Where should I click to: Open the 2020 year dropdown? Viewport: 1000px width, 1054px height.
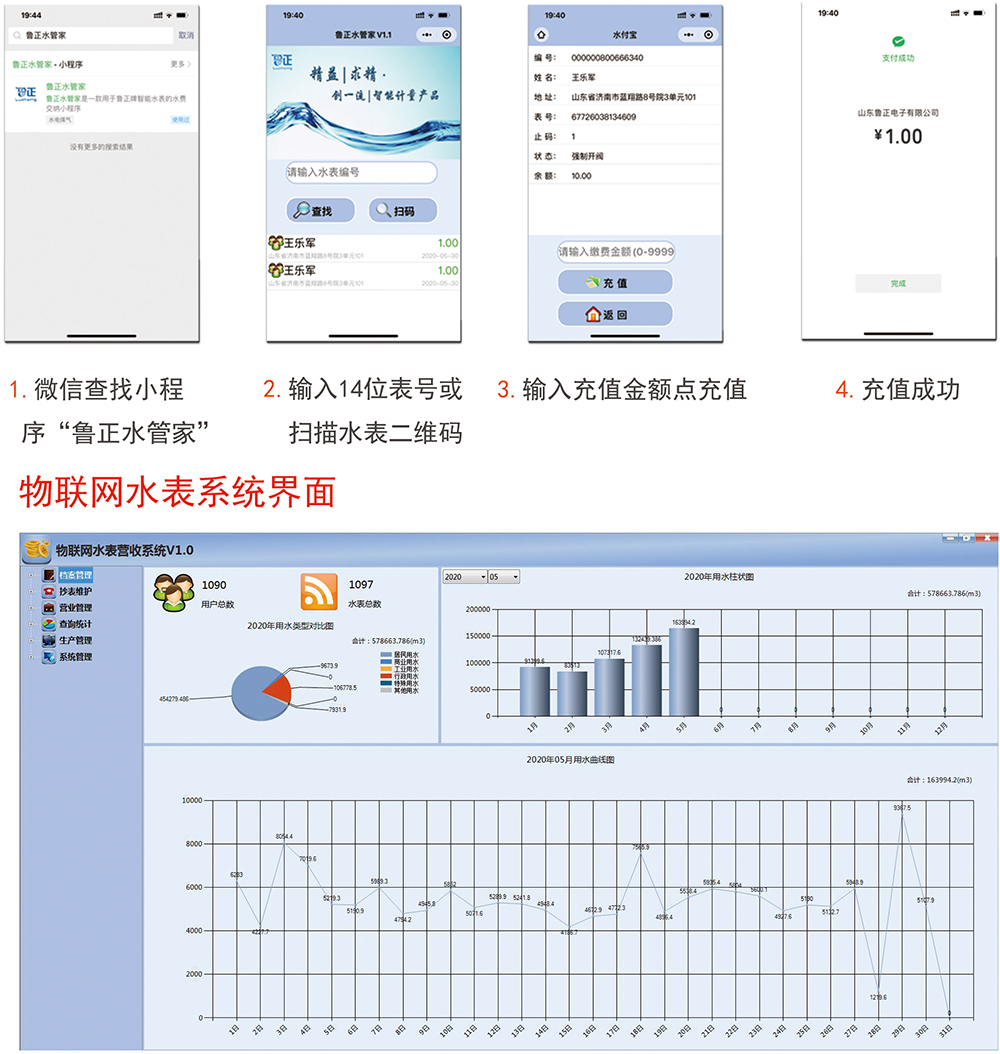tap(464, 577)
